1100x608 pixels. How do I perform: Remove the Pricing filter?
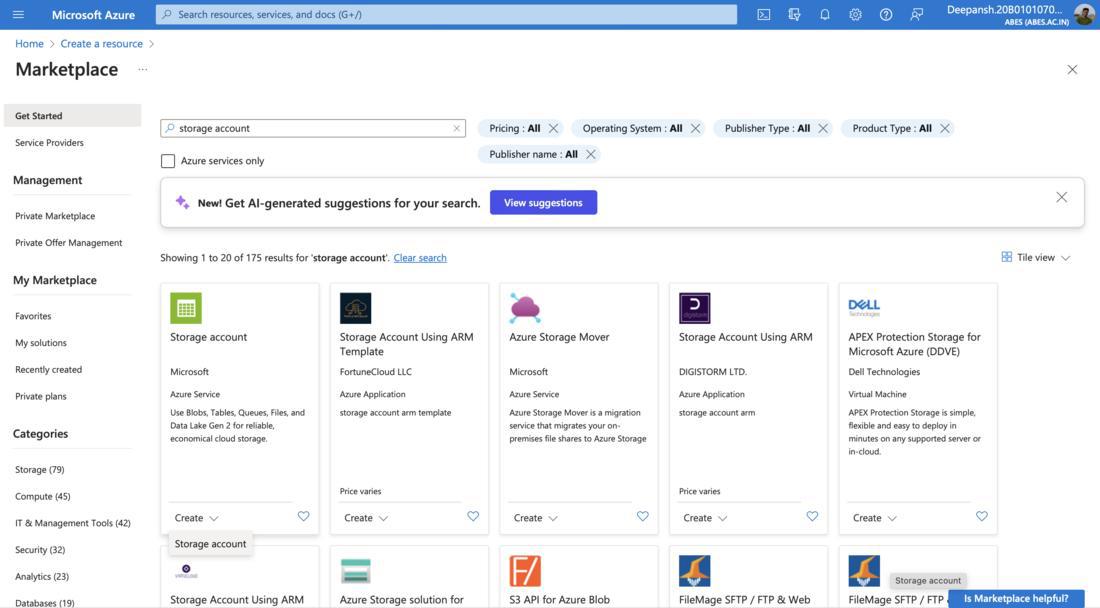tap(553, 128)
